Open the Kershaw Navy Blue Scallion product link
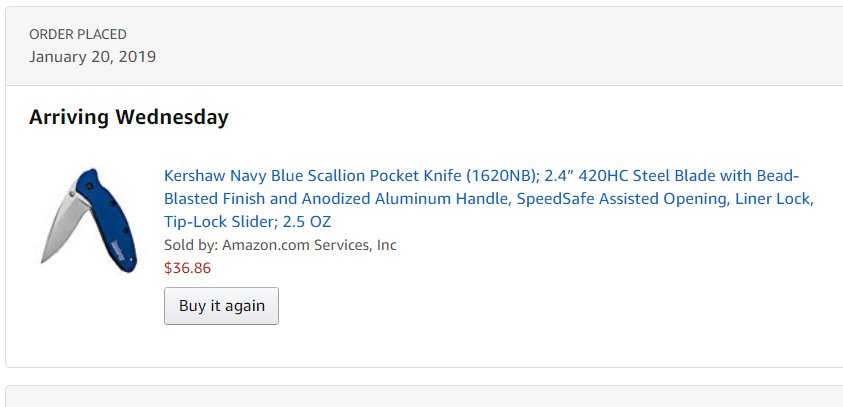The height and width of the screenshot is (407, 843). point(488,198)
